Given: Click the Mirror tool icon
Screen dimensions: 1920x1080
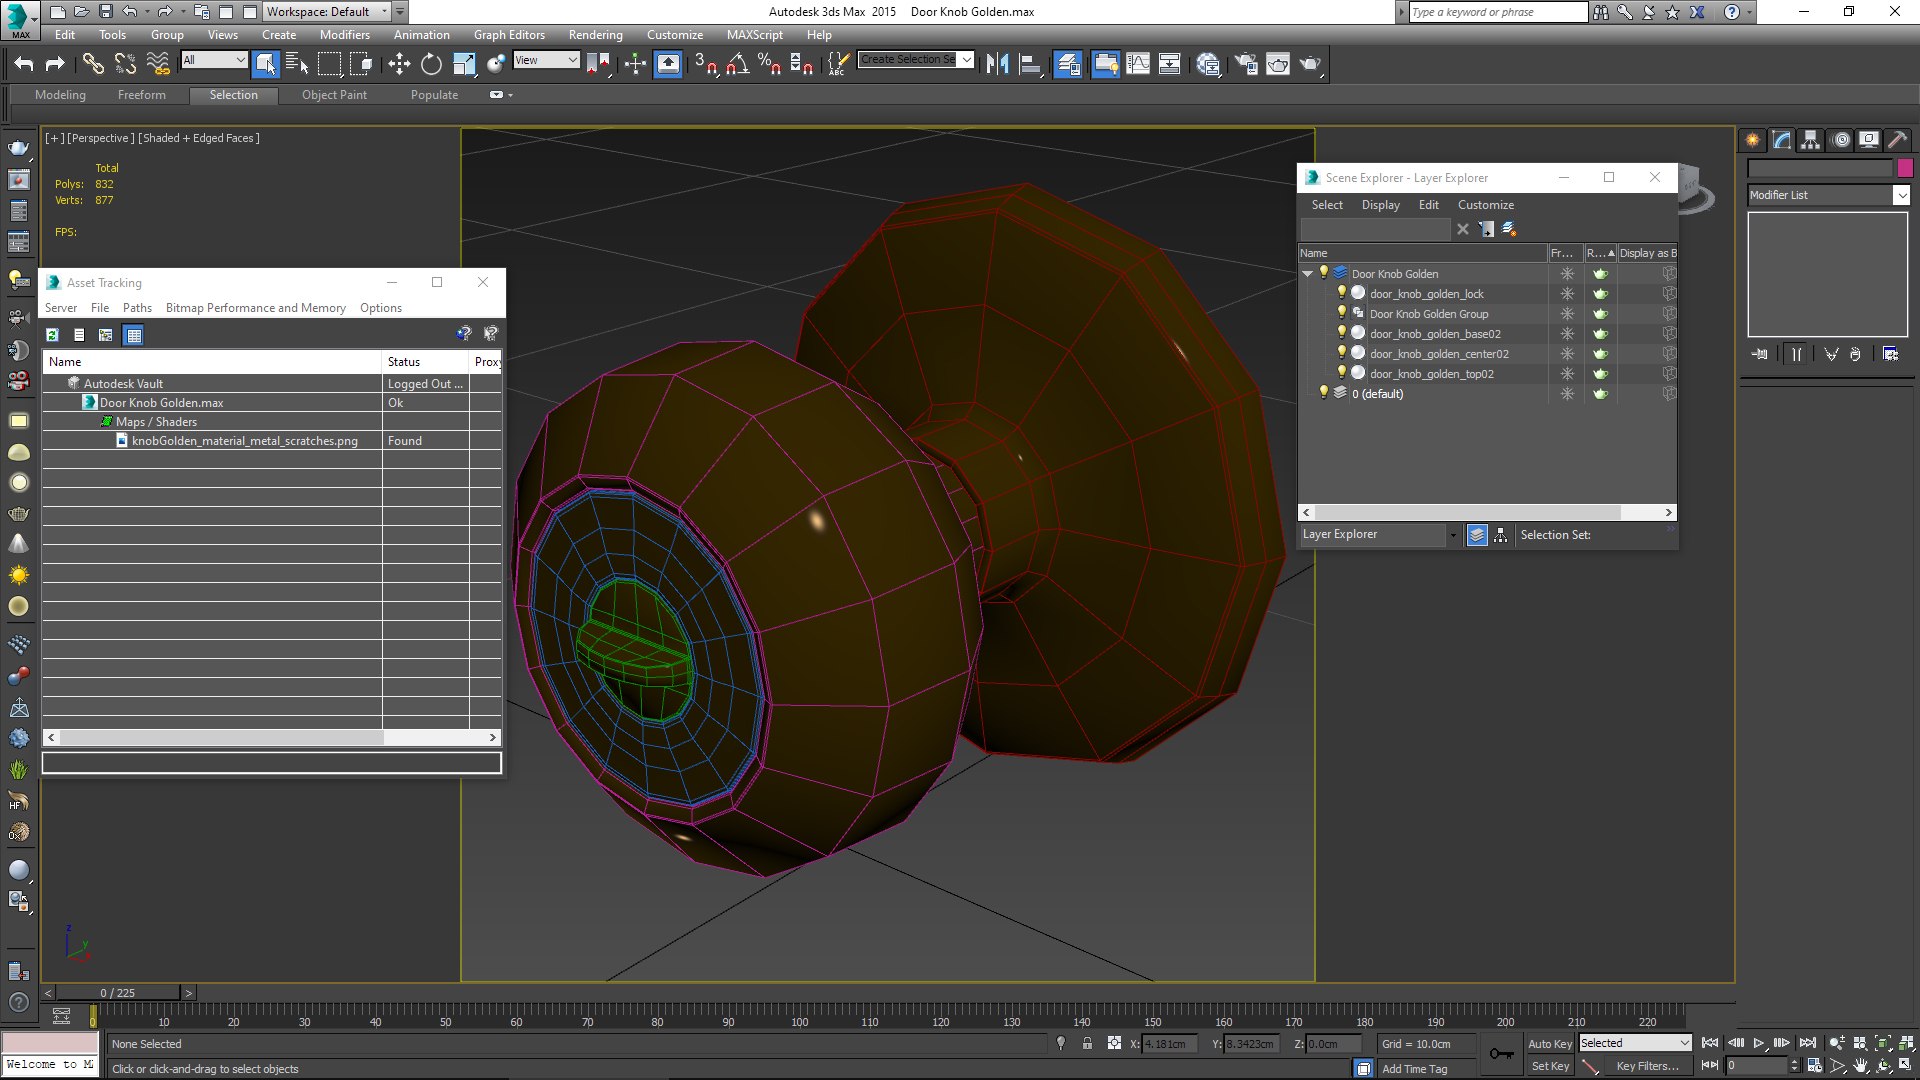Looking at the screenshot, I should point(997,64).
